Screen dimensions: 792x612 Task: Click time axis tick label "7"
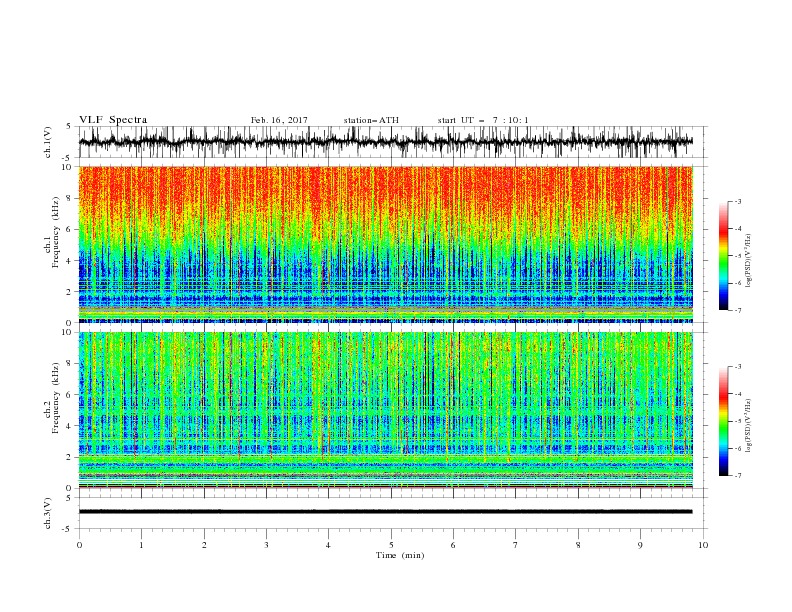[x=516, y=545]
